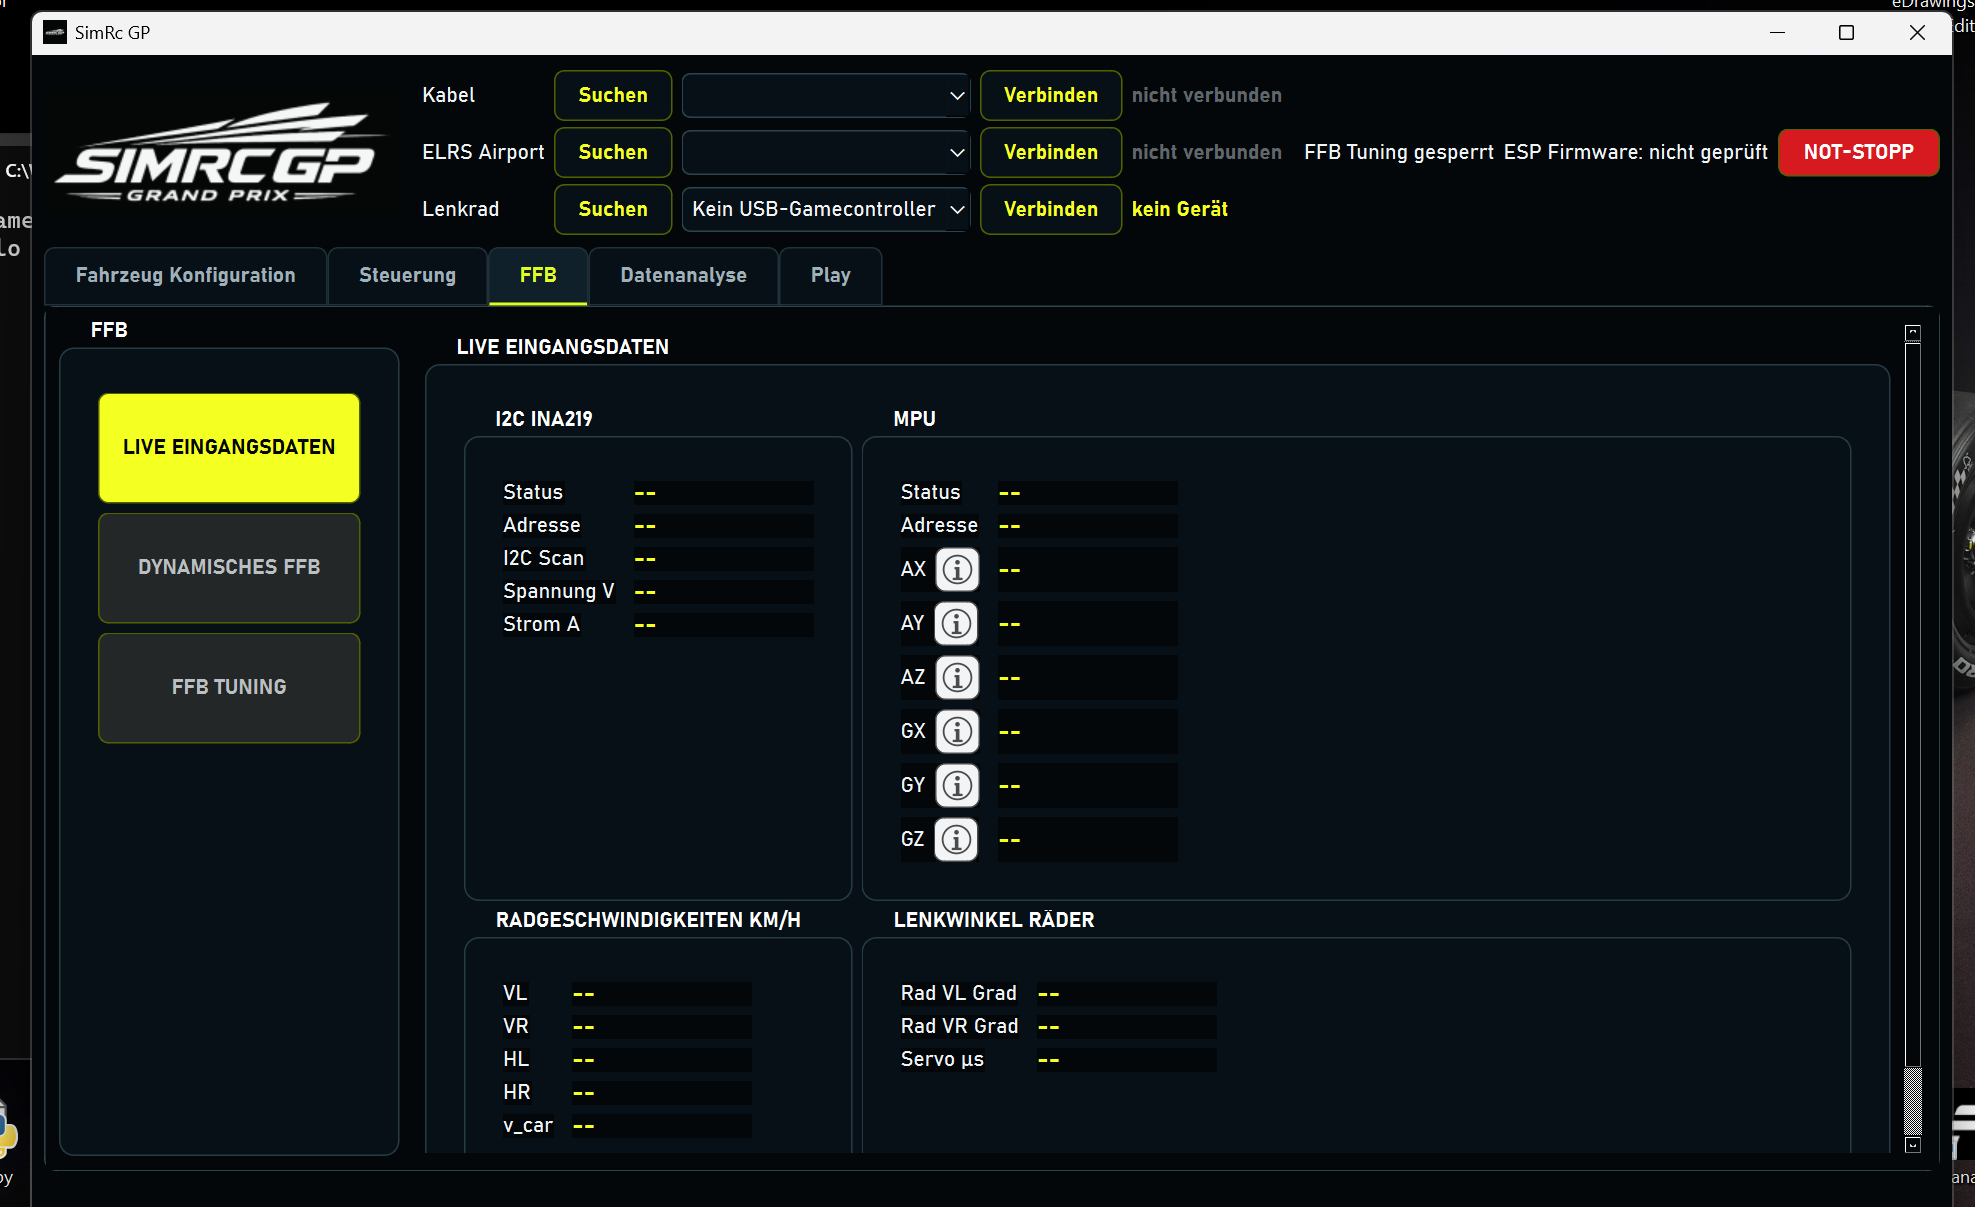
Task: Switch to the Fahrzeug Konfiguration tab
Action: [186, 275]
